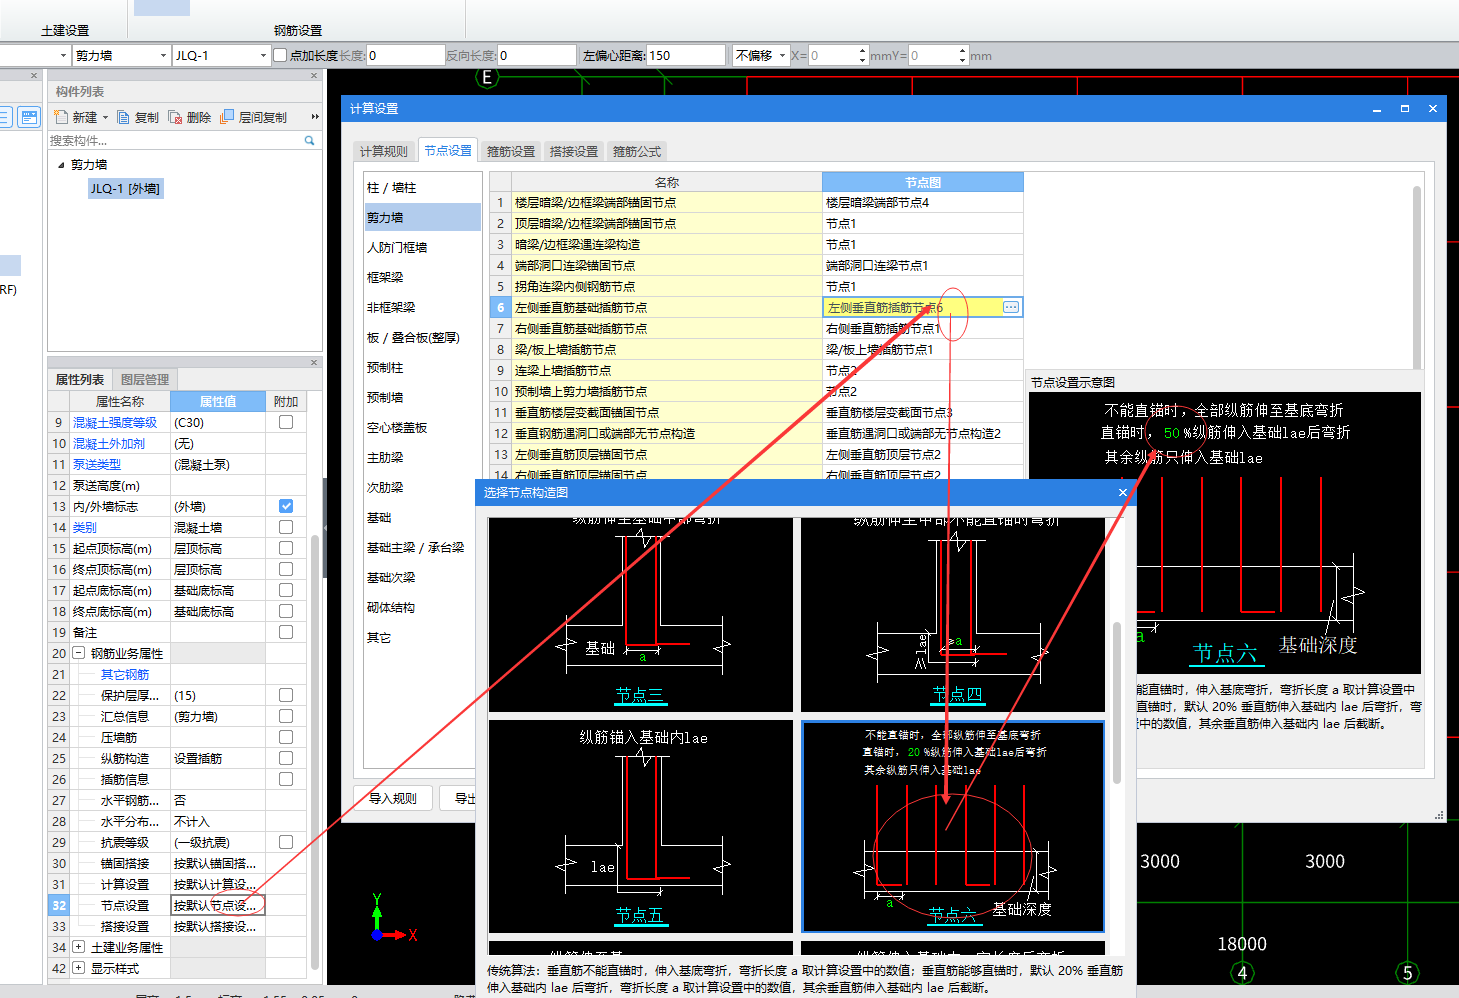Switch to the 箍筋设置 tab
Viewport: 1459px width, 998px height.
pyautogui.click(x=511, y=151)
